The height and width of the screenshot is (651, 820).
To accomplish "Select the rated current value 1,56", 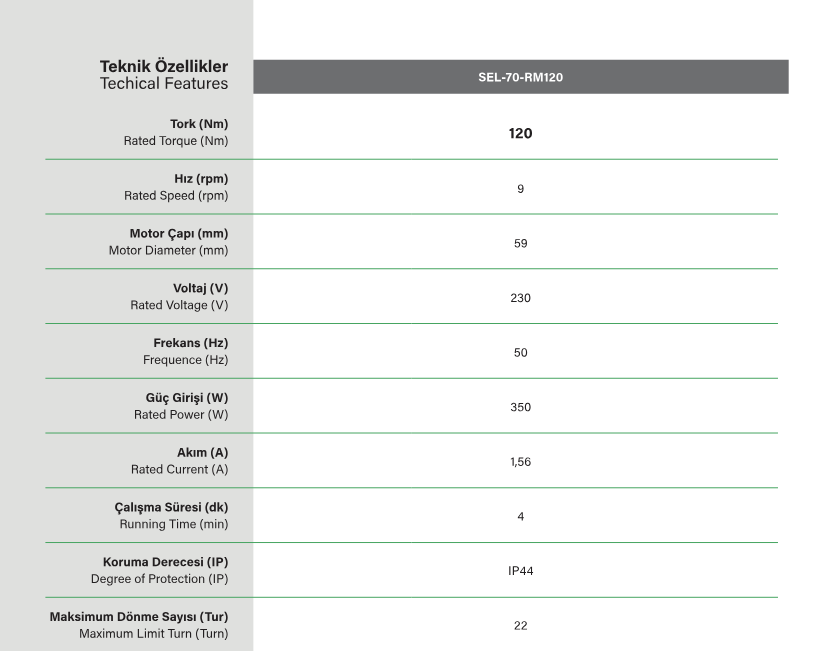I will 520,462.
